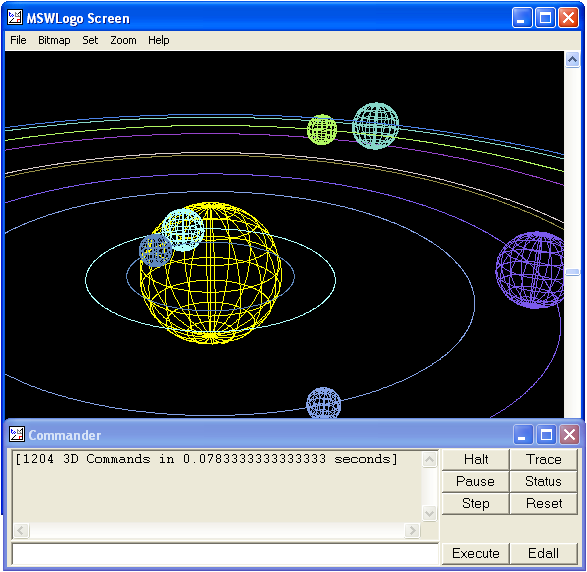Close the Commander window

569,435
